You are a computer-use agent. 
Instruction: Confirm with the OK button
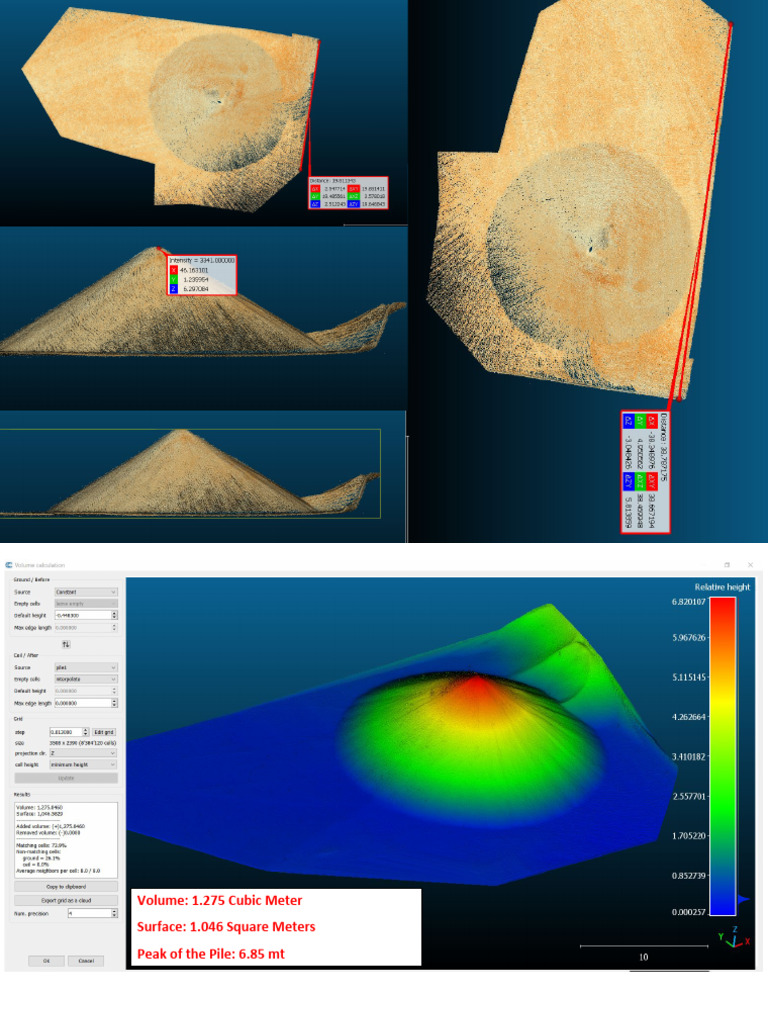pos(46,961)
